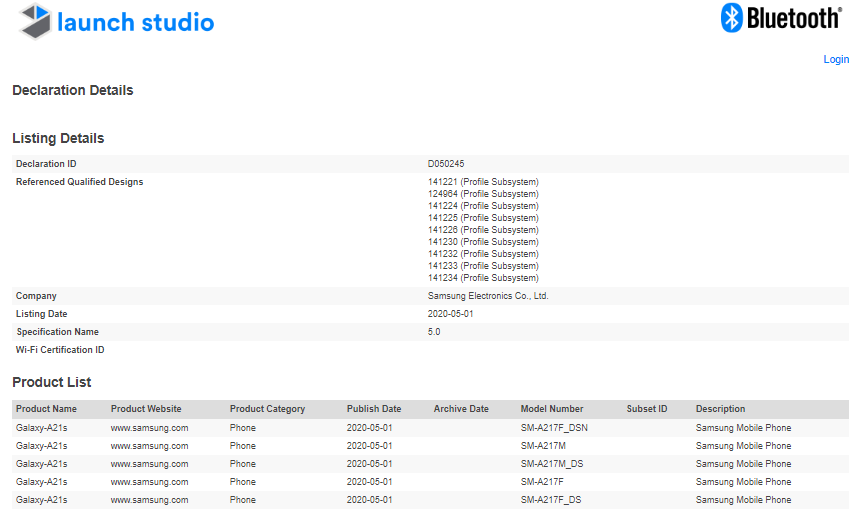Follow the 141225 Profile Subsystem link
The image size is (857, 522).
click(483, 218)
